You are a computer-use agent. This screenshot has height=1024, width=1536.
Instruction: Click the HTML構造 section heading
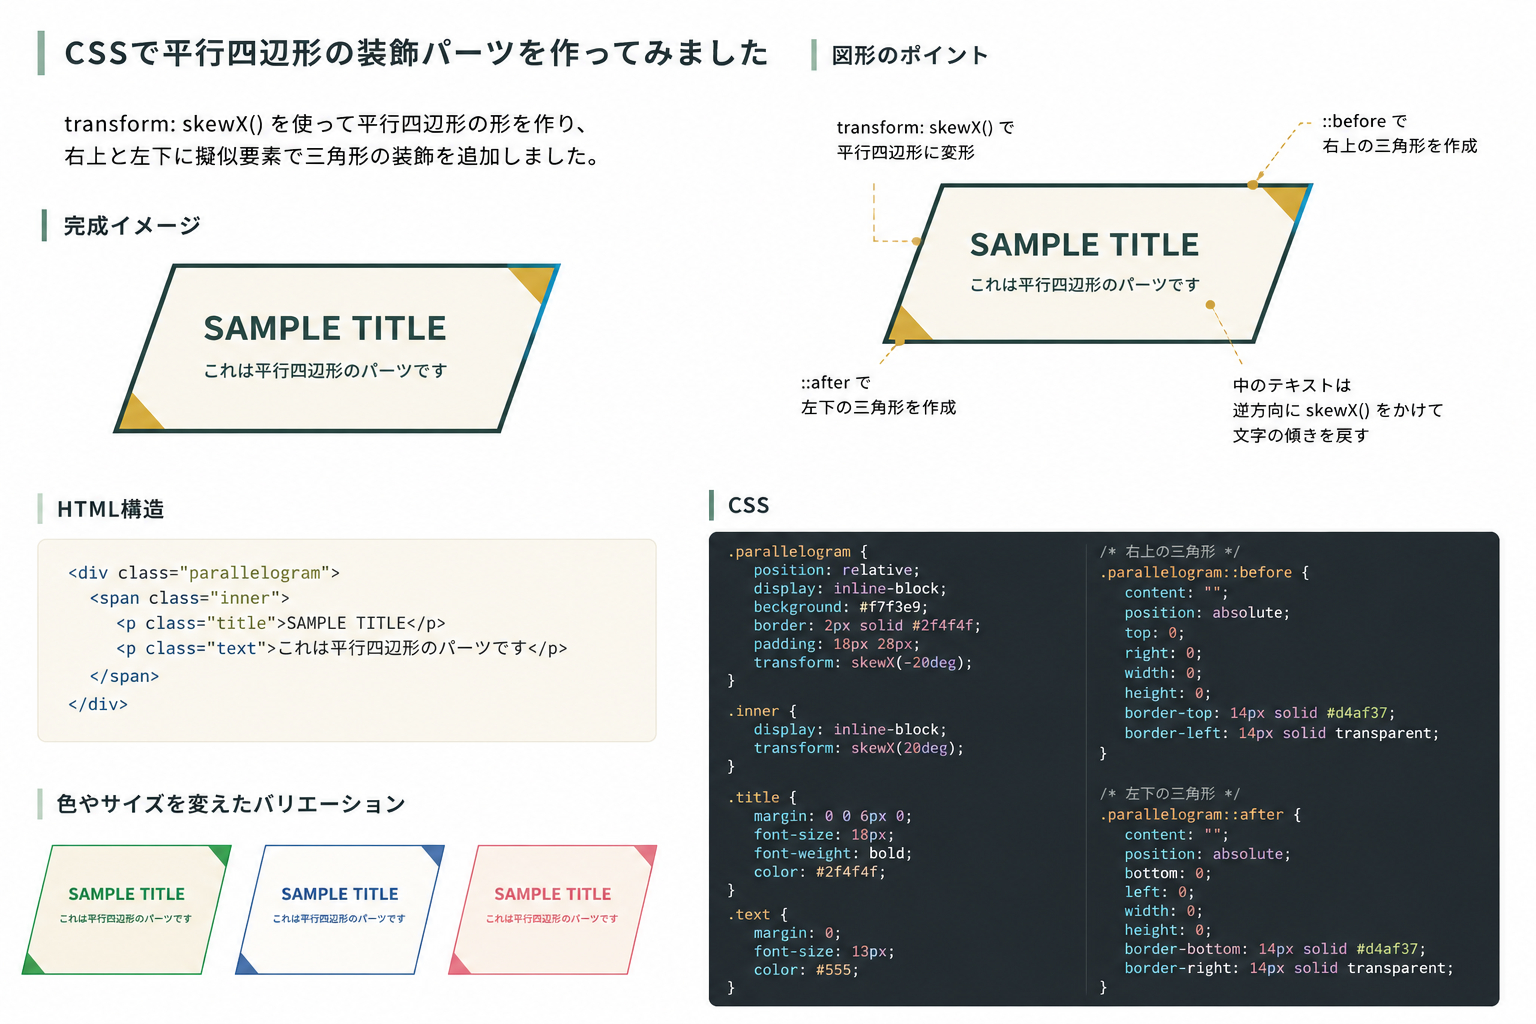111,509
